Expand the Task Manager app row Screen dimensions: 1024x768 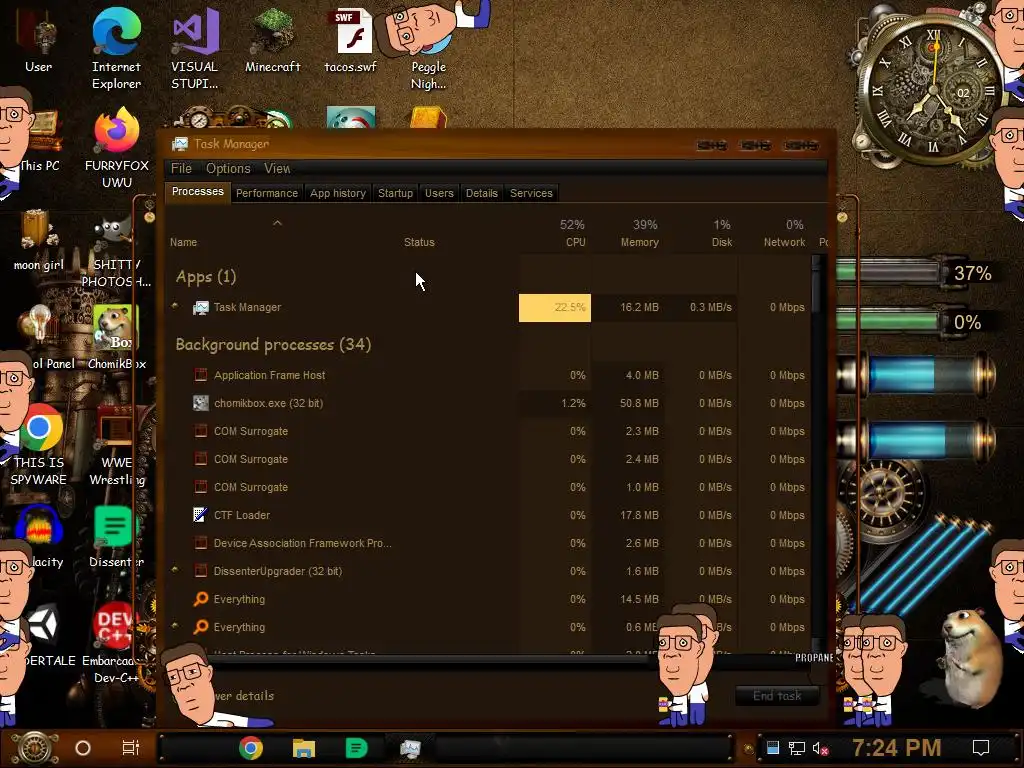click(x=174, y=306)
